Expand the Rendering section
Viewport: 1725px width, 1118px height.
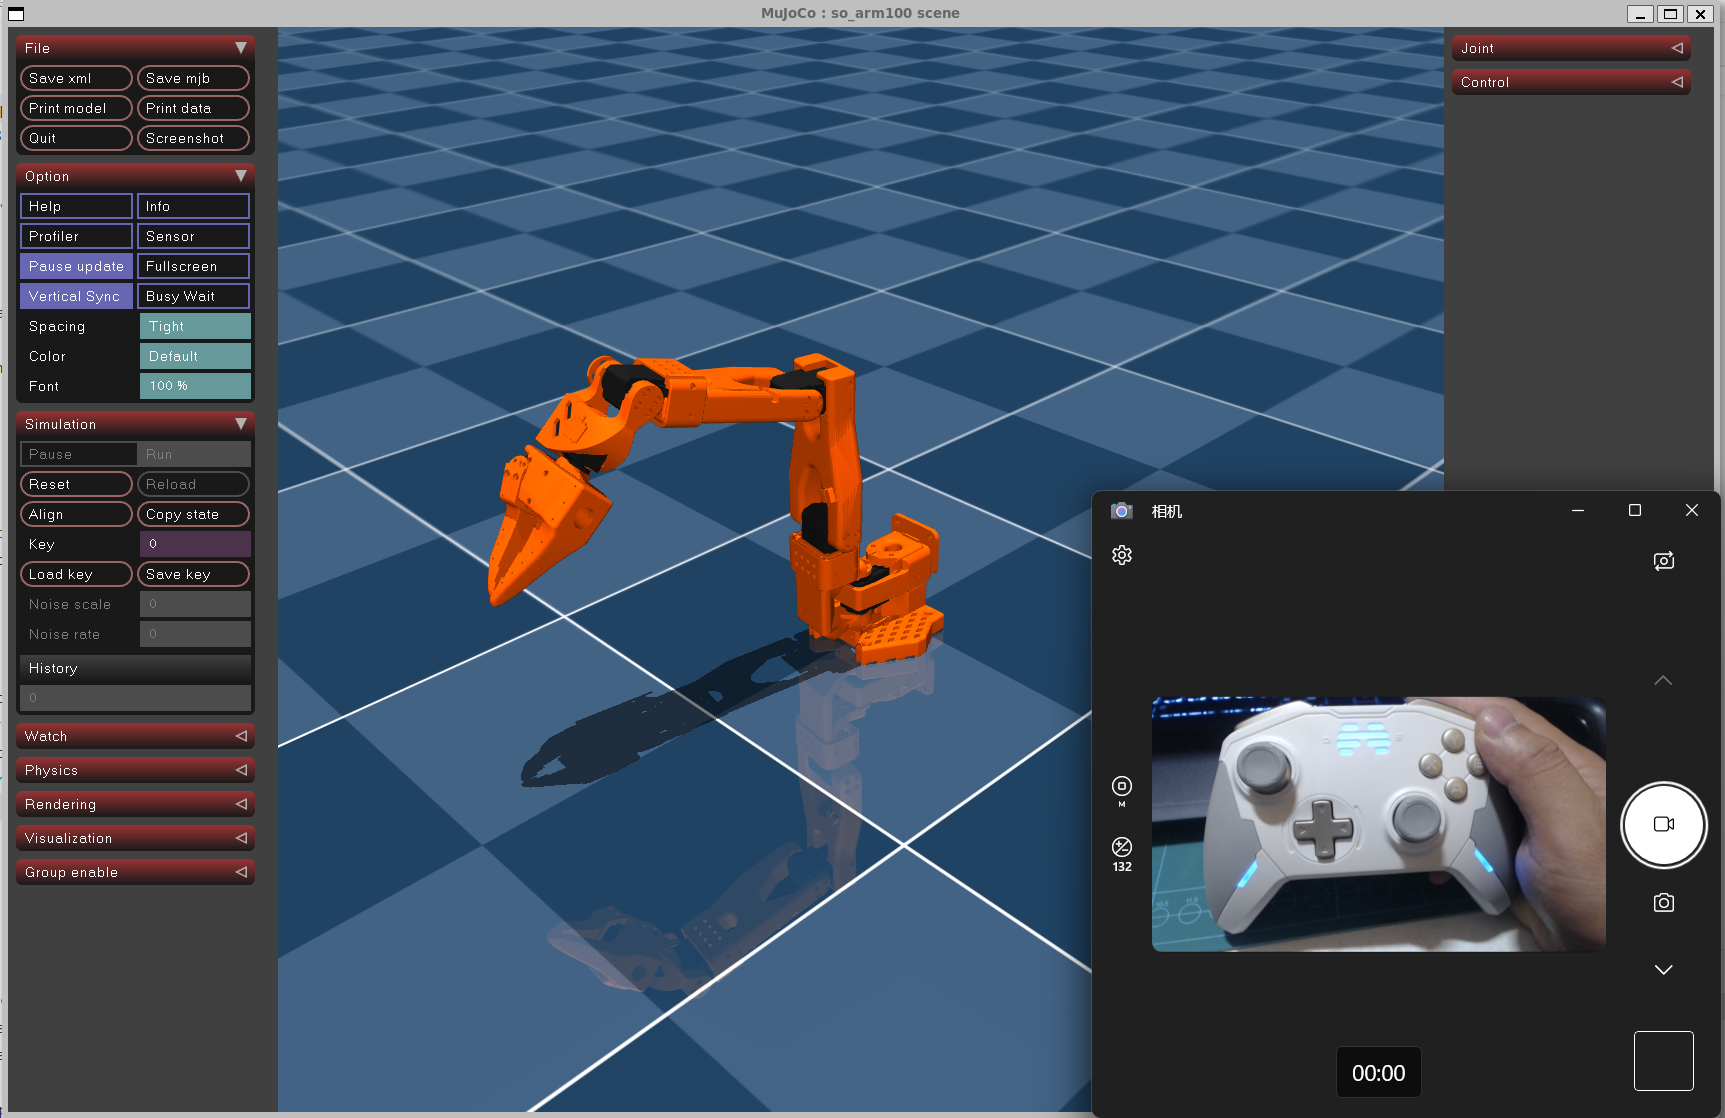[x=136, y=804]
